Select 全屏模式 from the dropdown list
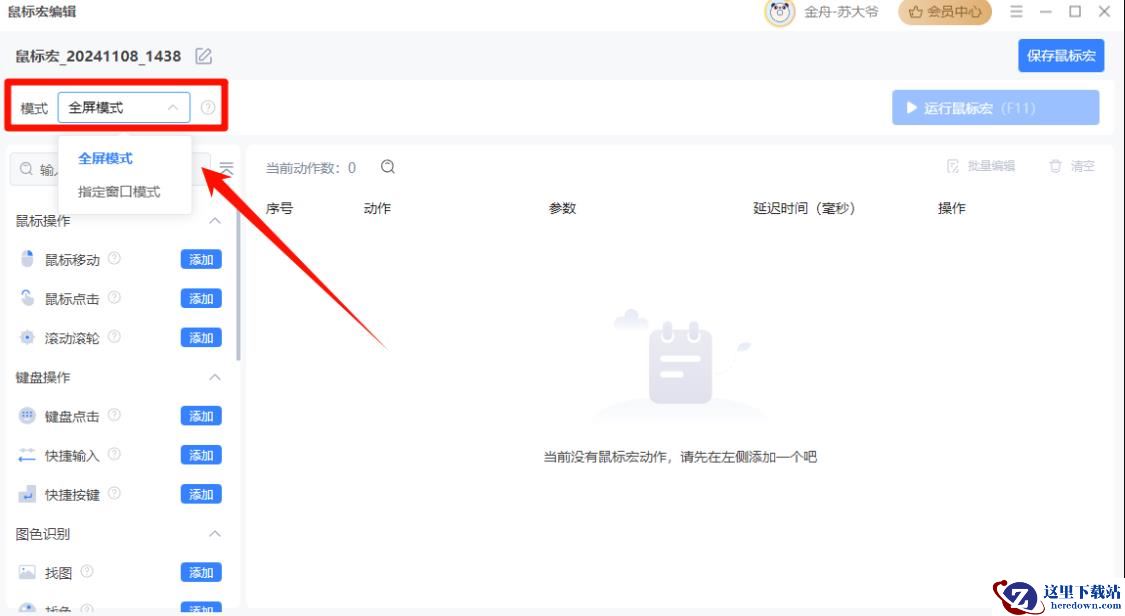The width and height of the screenshot is (1125, 616). coord(106,158)
